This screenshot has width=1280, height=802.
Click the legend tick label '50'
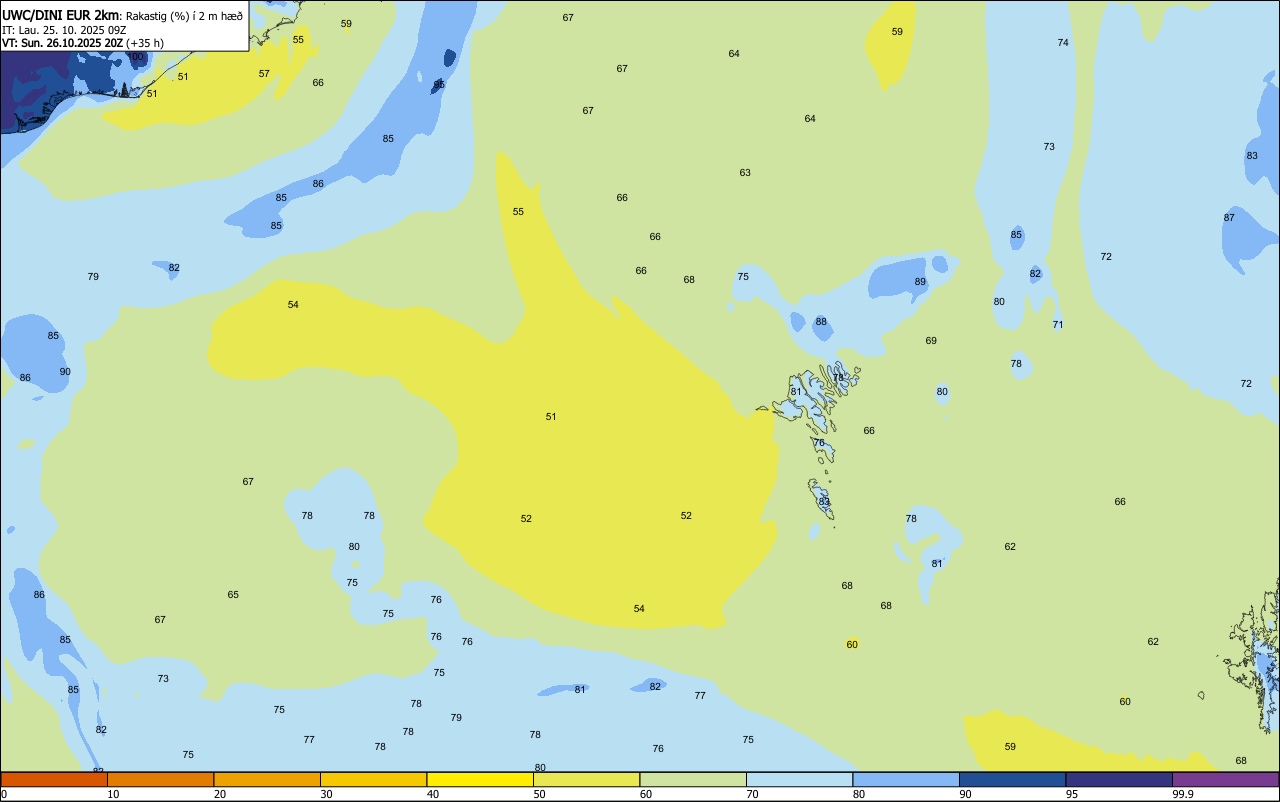[x=540, y=794]
